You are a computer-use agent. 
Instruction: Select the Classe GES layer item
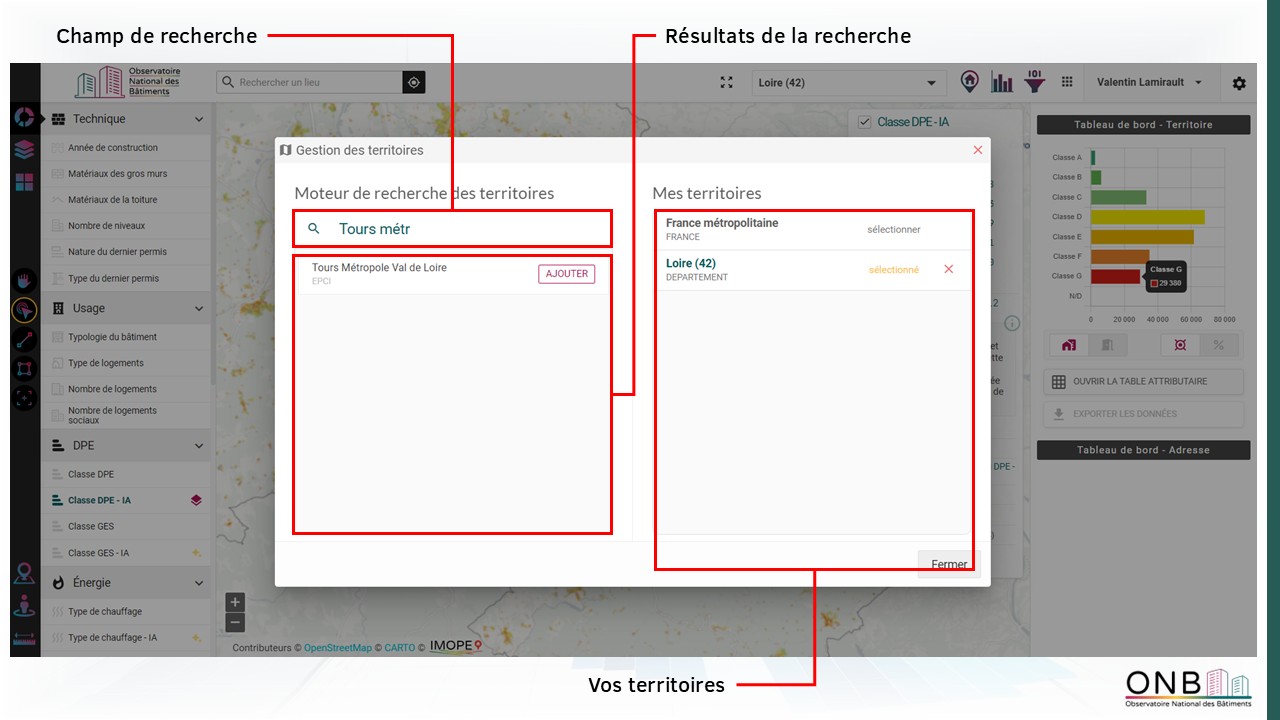[91, 526]
